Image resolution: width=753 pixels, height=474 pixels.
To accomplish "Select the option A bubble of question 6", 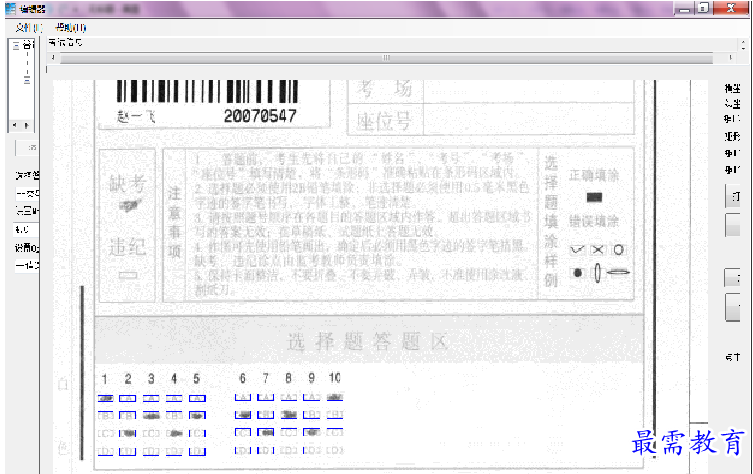I will point(243,397).
